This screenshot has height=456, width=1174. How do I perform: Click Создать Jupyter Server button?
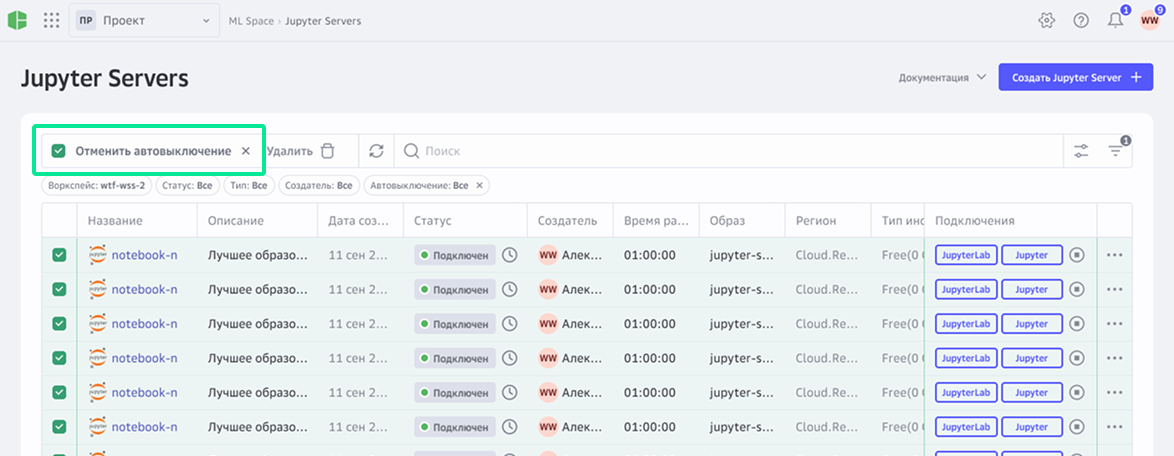(x=1075, y=77)
